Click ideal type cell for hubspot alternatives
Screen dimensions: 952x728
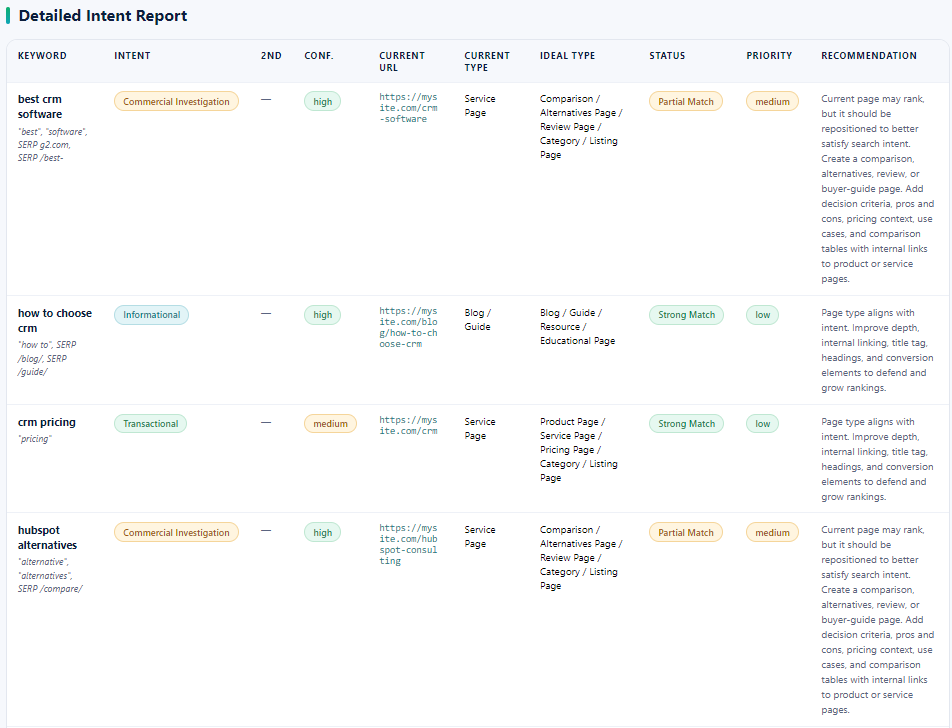click(x=581, y=557)
